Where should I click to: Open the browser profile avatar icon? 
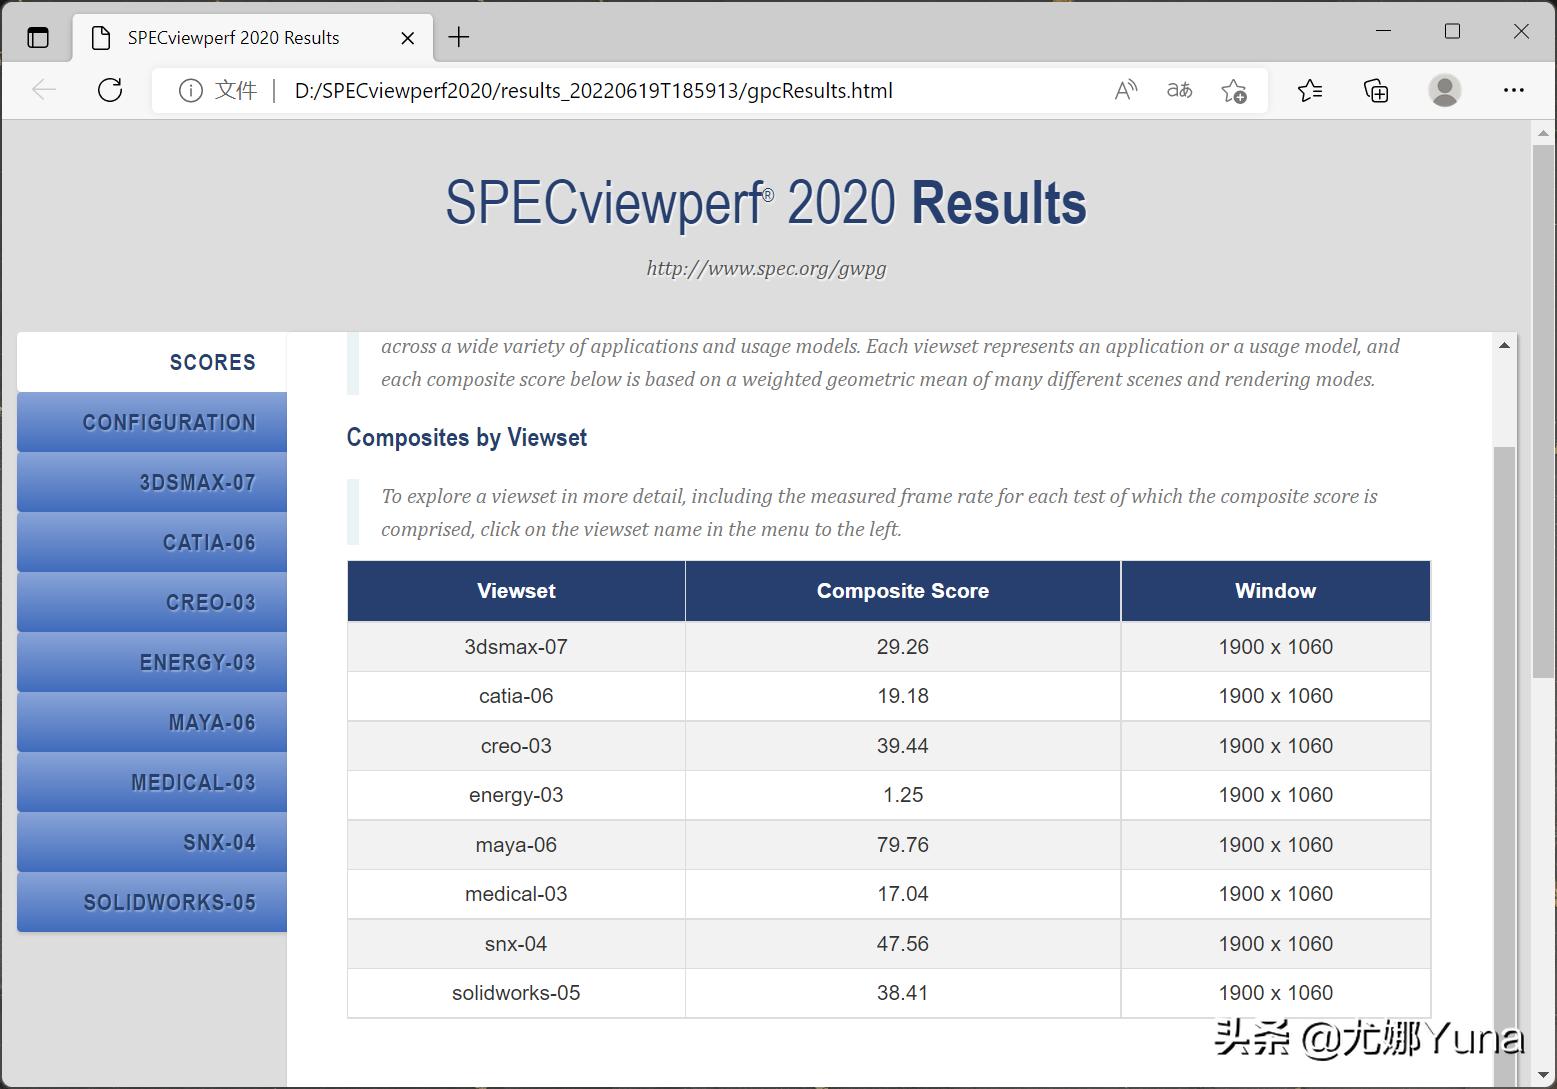[1444, 90]
